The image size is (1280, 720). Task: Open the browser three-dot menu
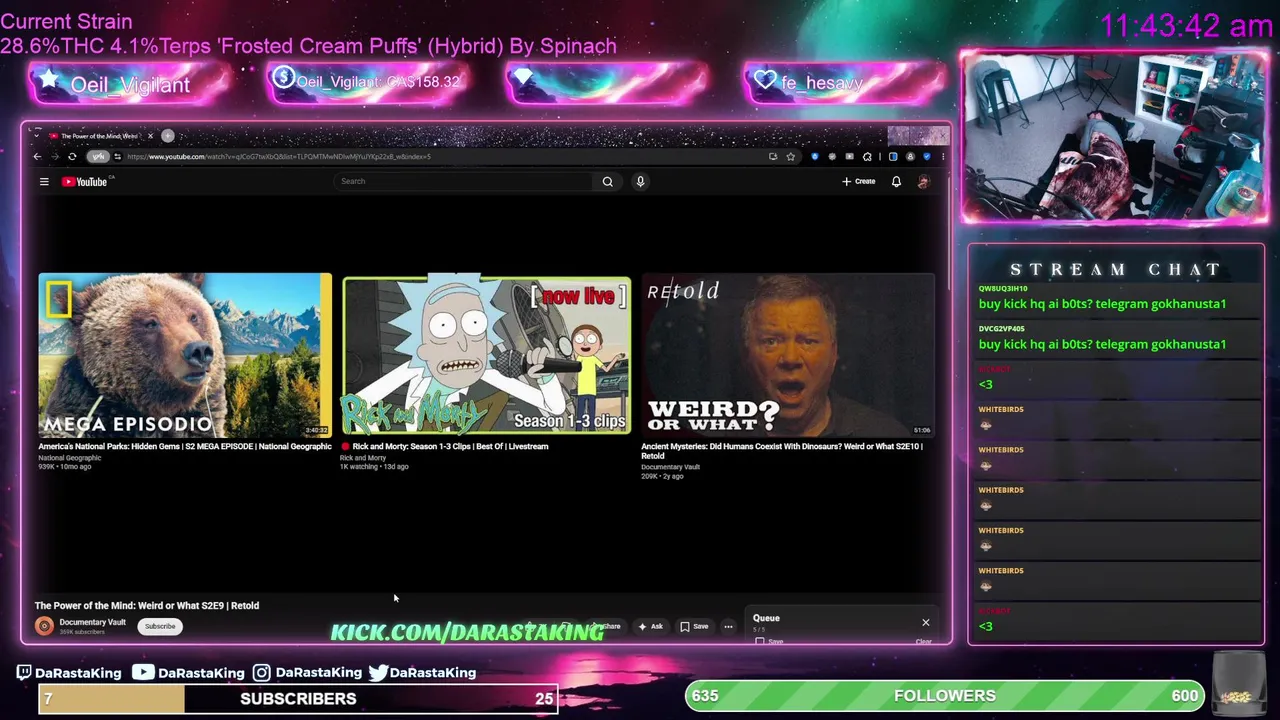tap(942, 156)
